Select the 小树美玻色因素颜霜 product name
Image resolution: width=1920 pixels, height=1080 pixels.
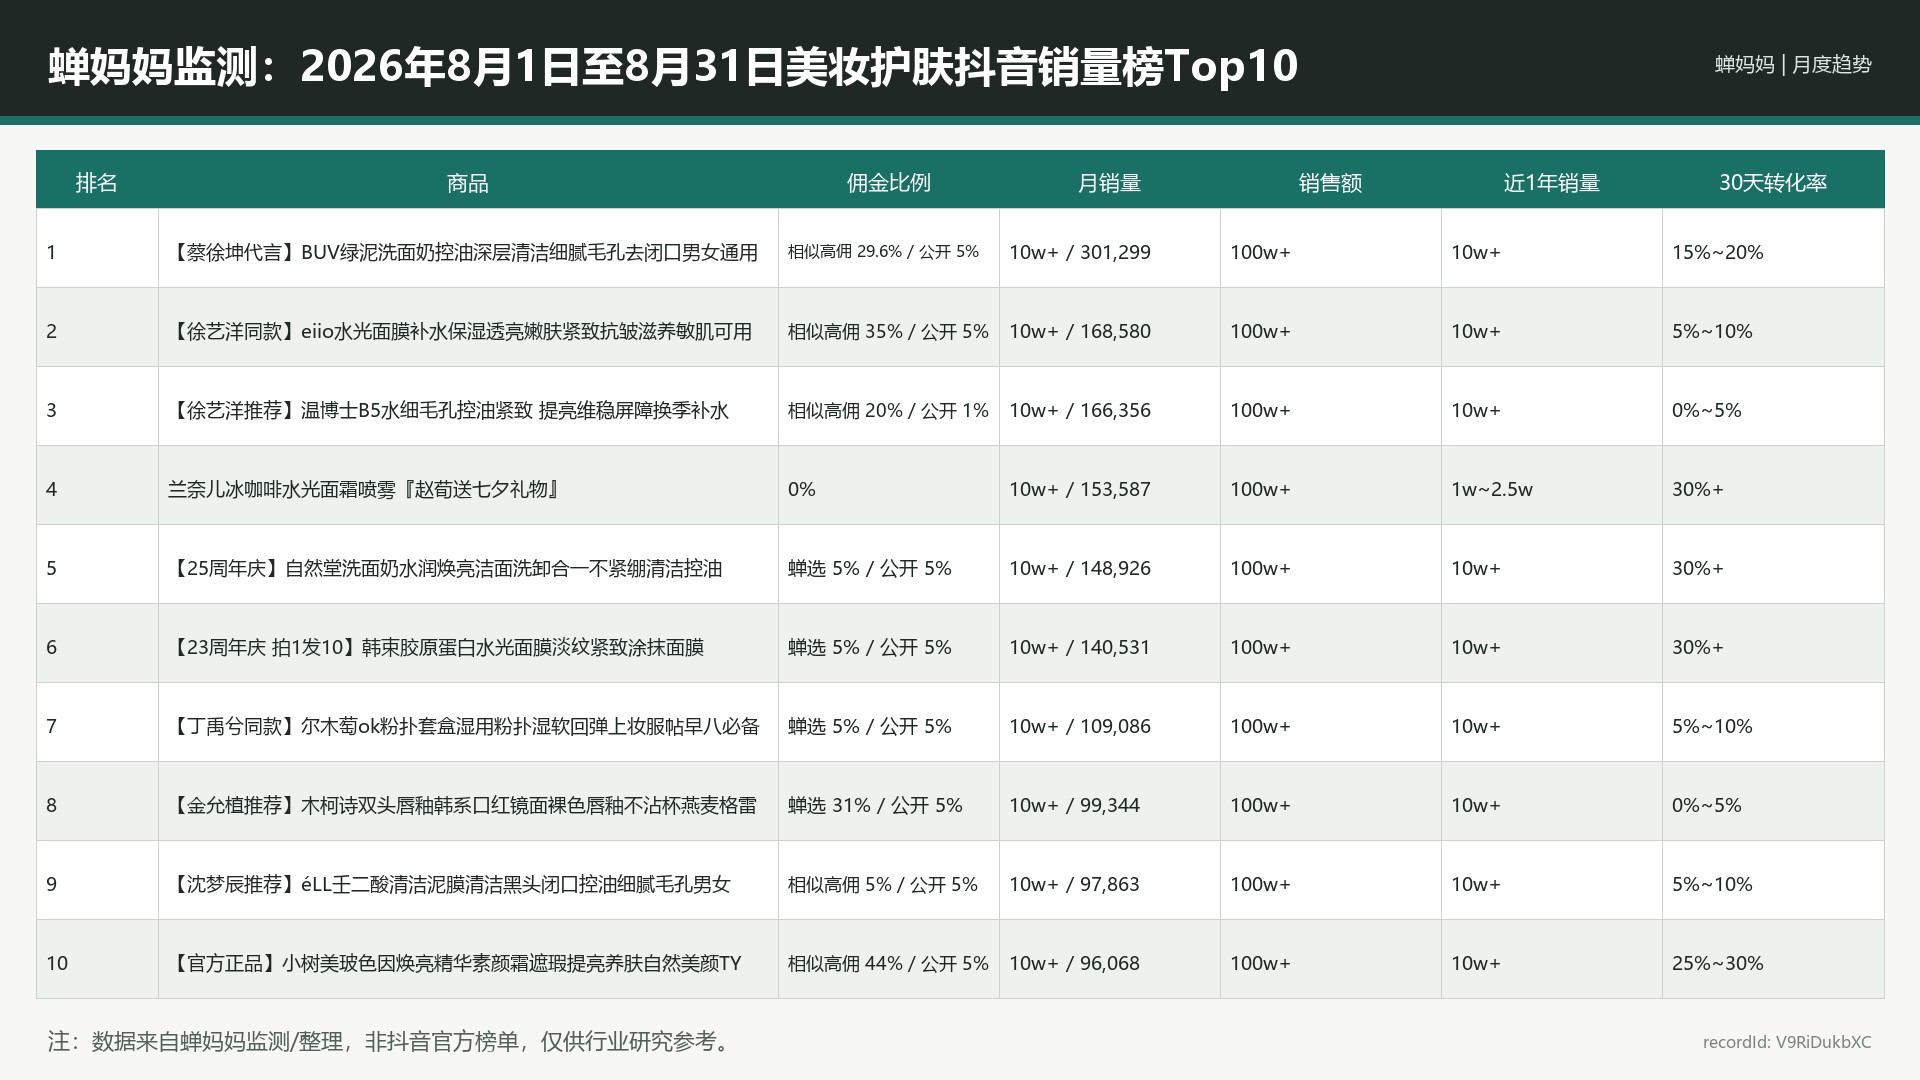pos(455,963)
